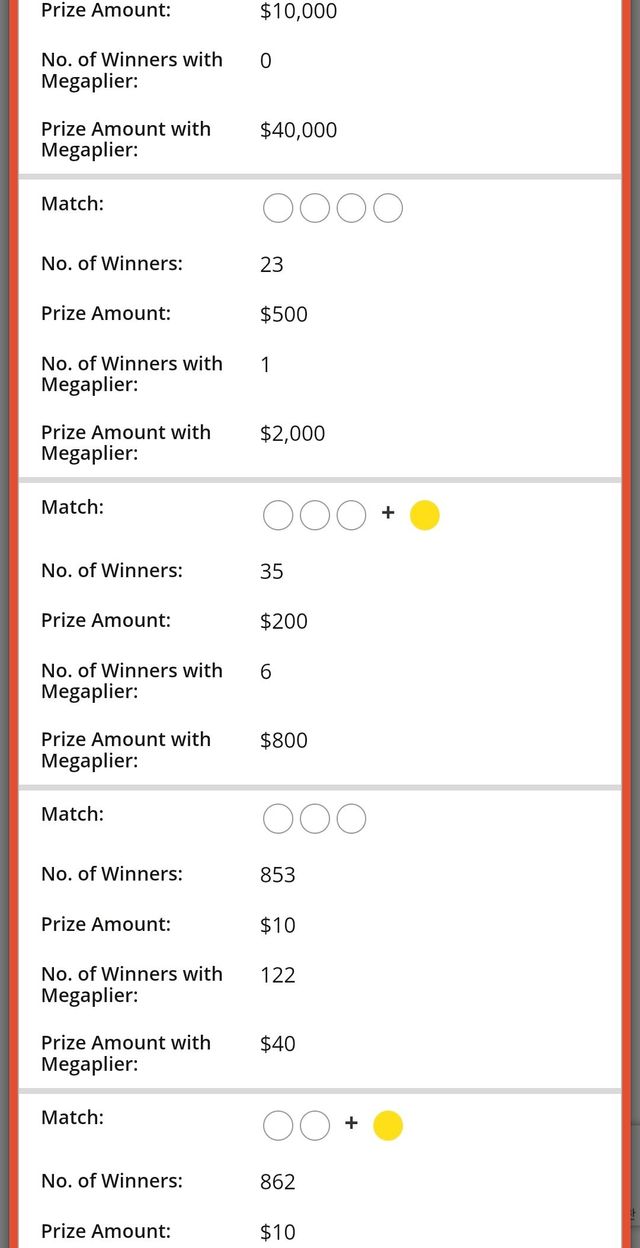
Task: Click the $2,000 Megaplier prize amount
Action: pos(292,433)
